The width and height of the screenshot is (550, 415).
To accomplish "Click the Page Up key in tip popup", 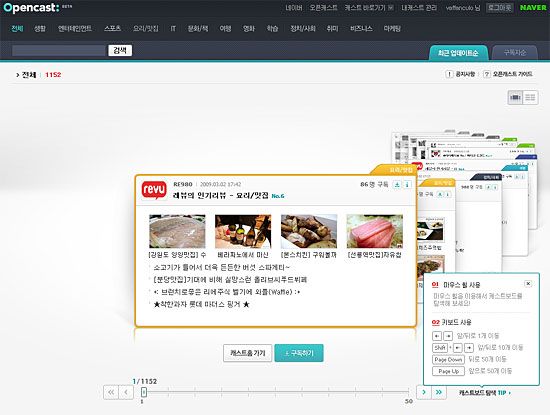I will pos(448,371).
